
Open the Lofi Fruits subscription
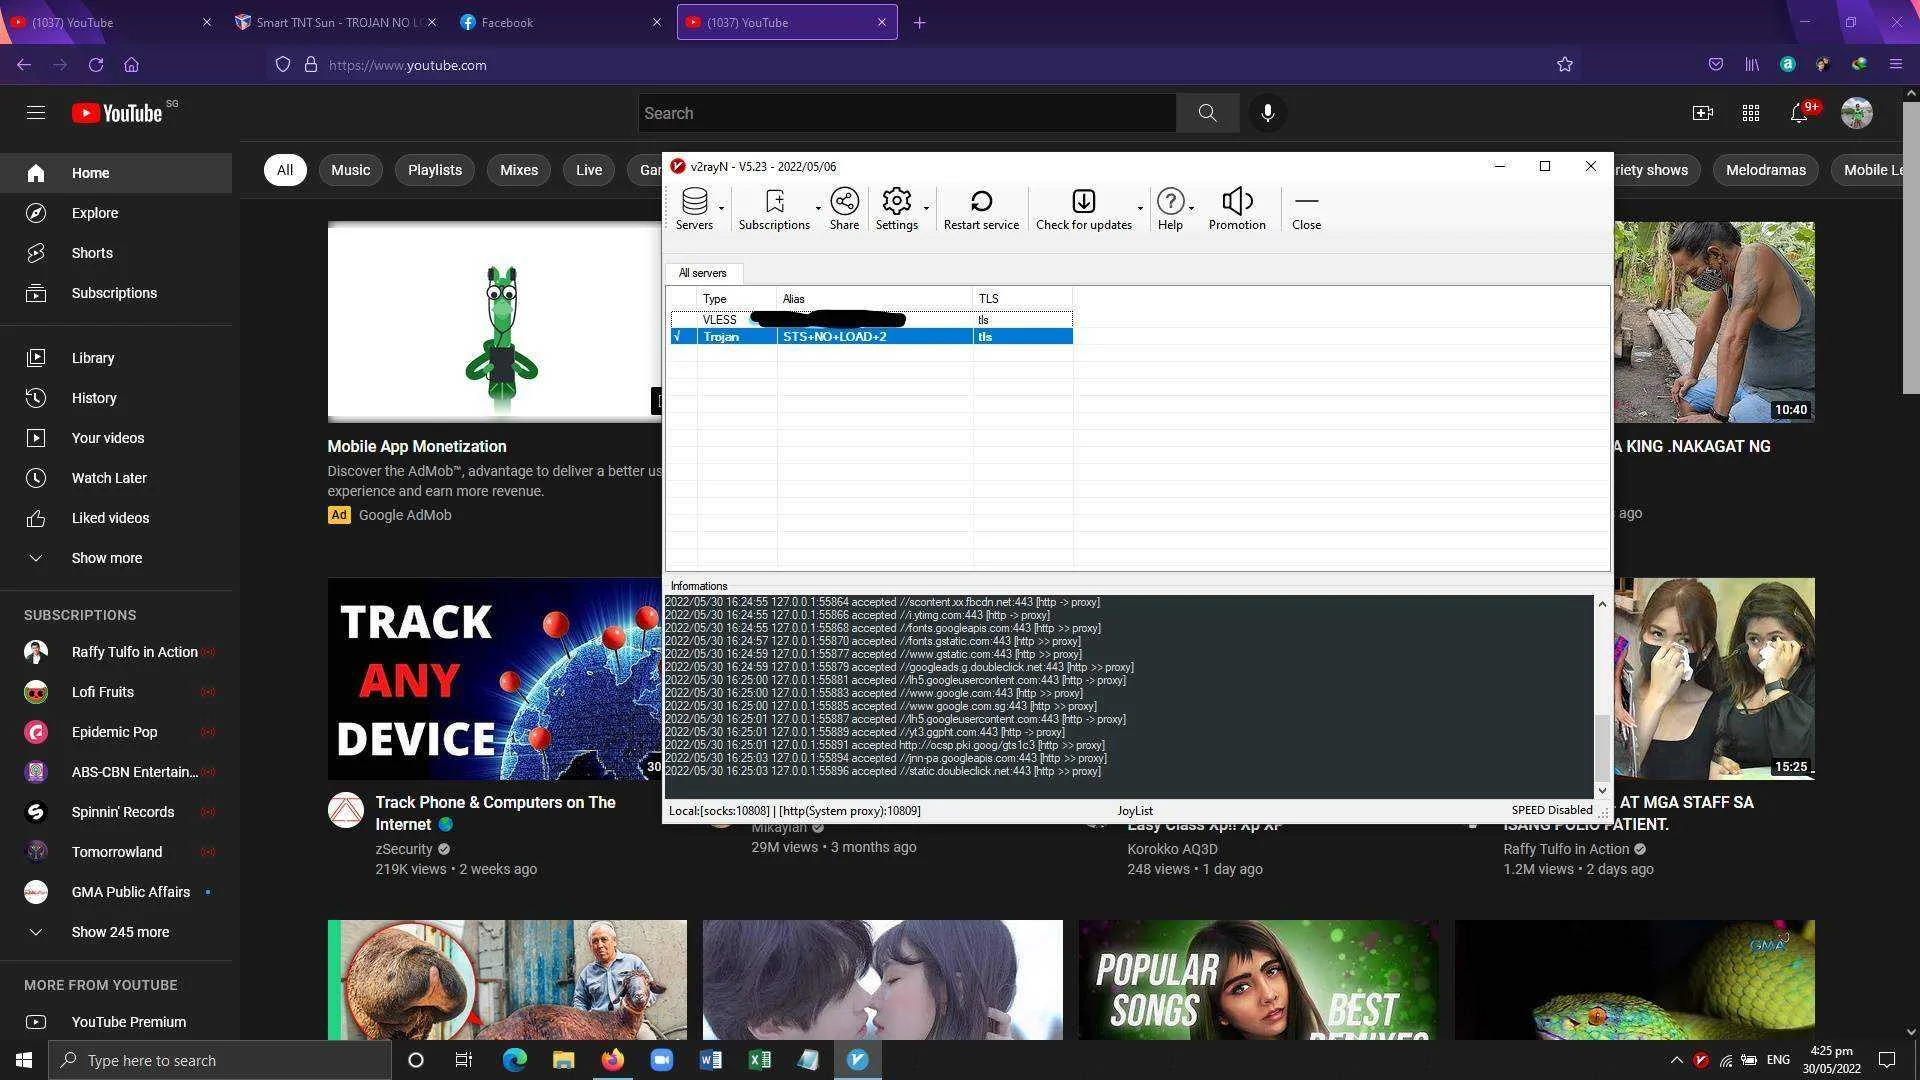(116, 692)
